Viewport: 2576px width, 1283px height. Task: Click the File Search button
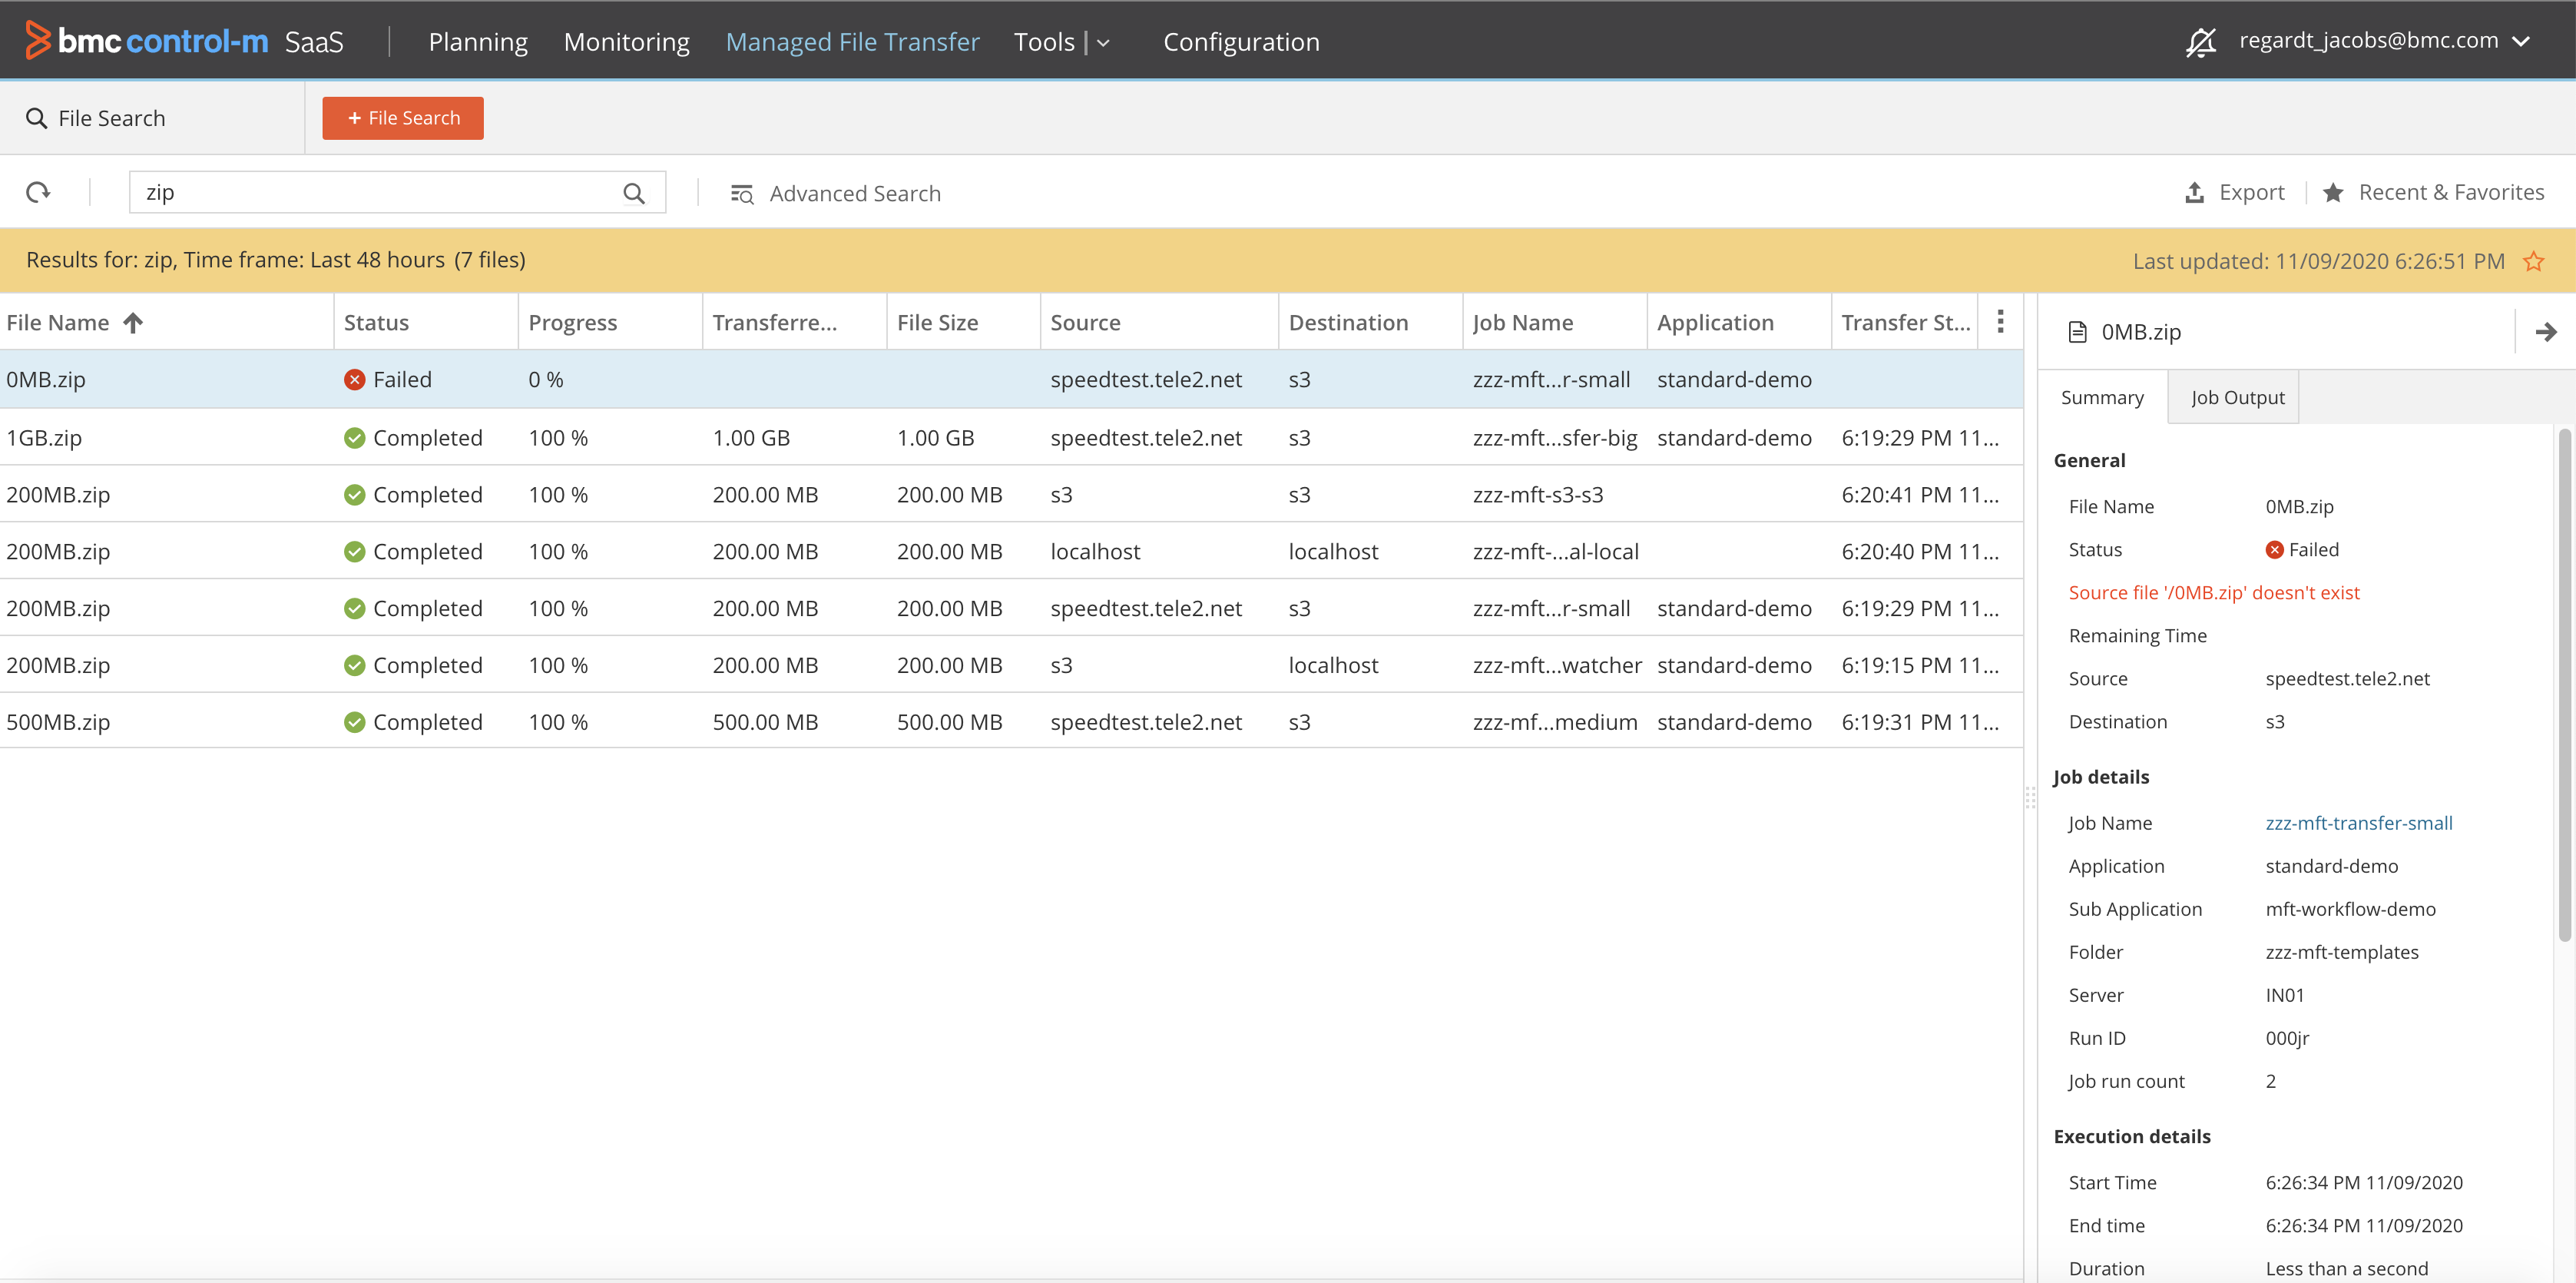[402, 117]
